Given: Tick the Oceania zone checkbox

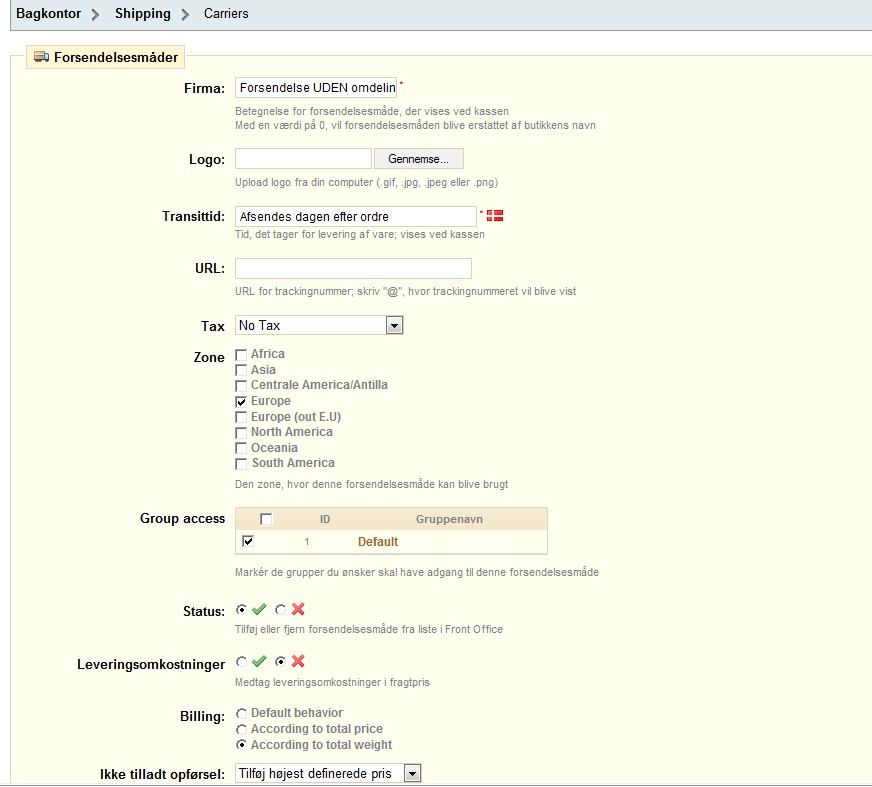Looking at the screenshot, I should 241,448.
